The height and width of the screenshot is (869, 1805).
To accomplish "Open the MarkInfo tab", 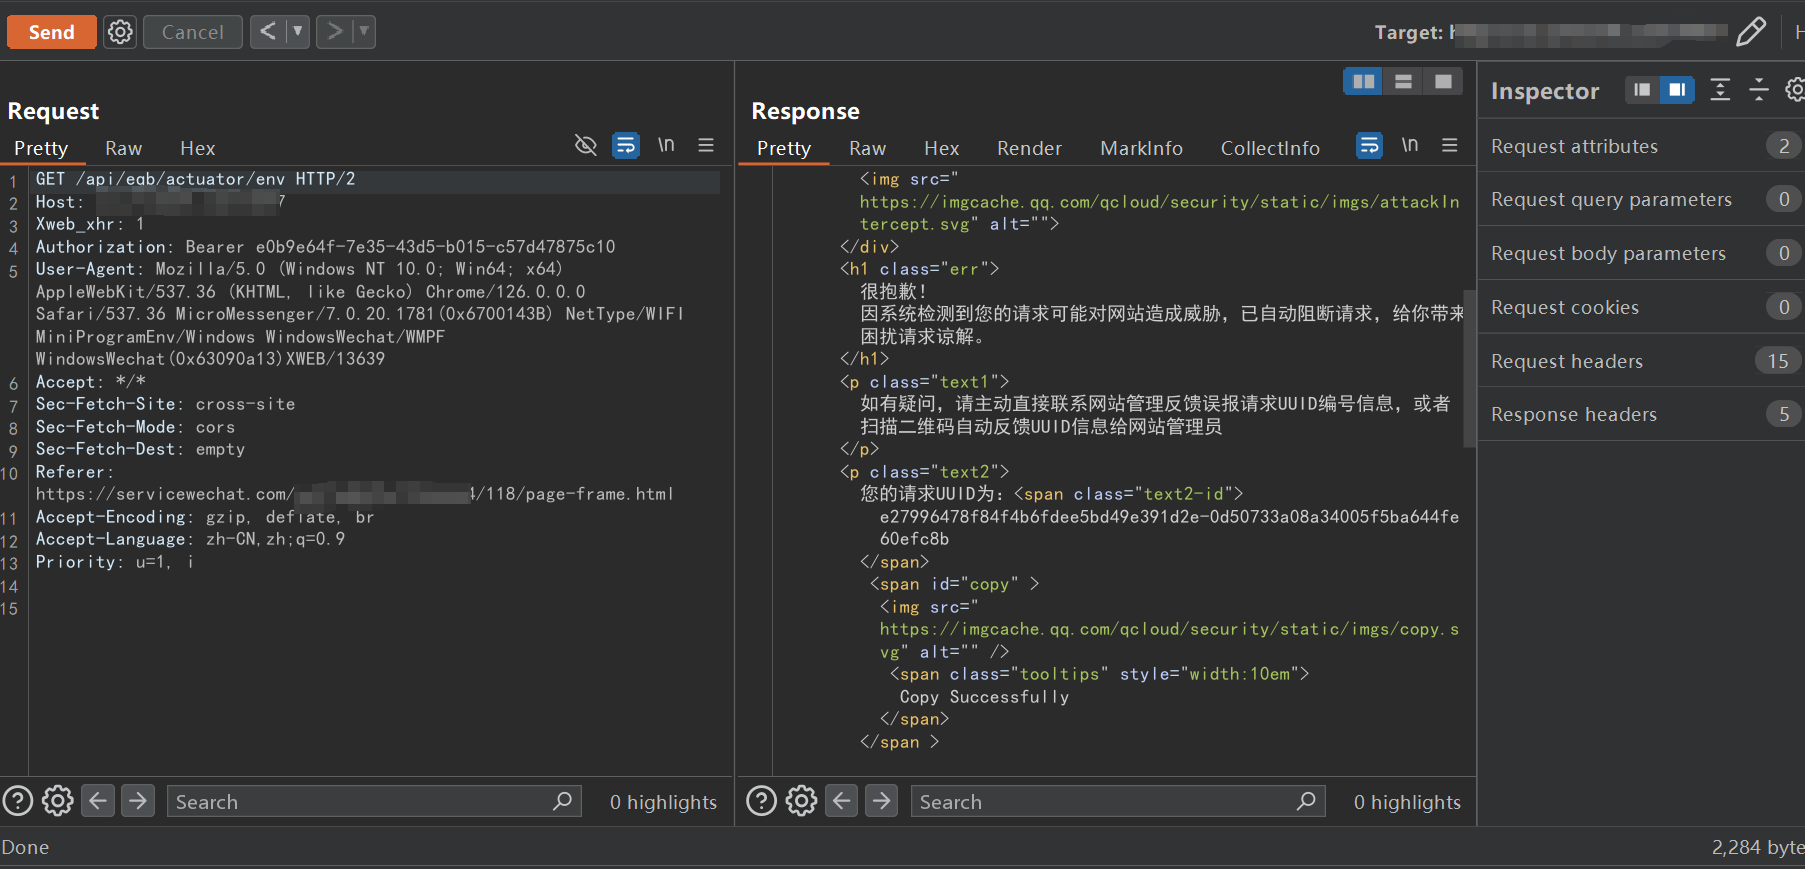I will click(1142, 148).
